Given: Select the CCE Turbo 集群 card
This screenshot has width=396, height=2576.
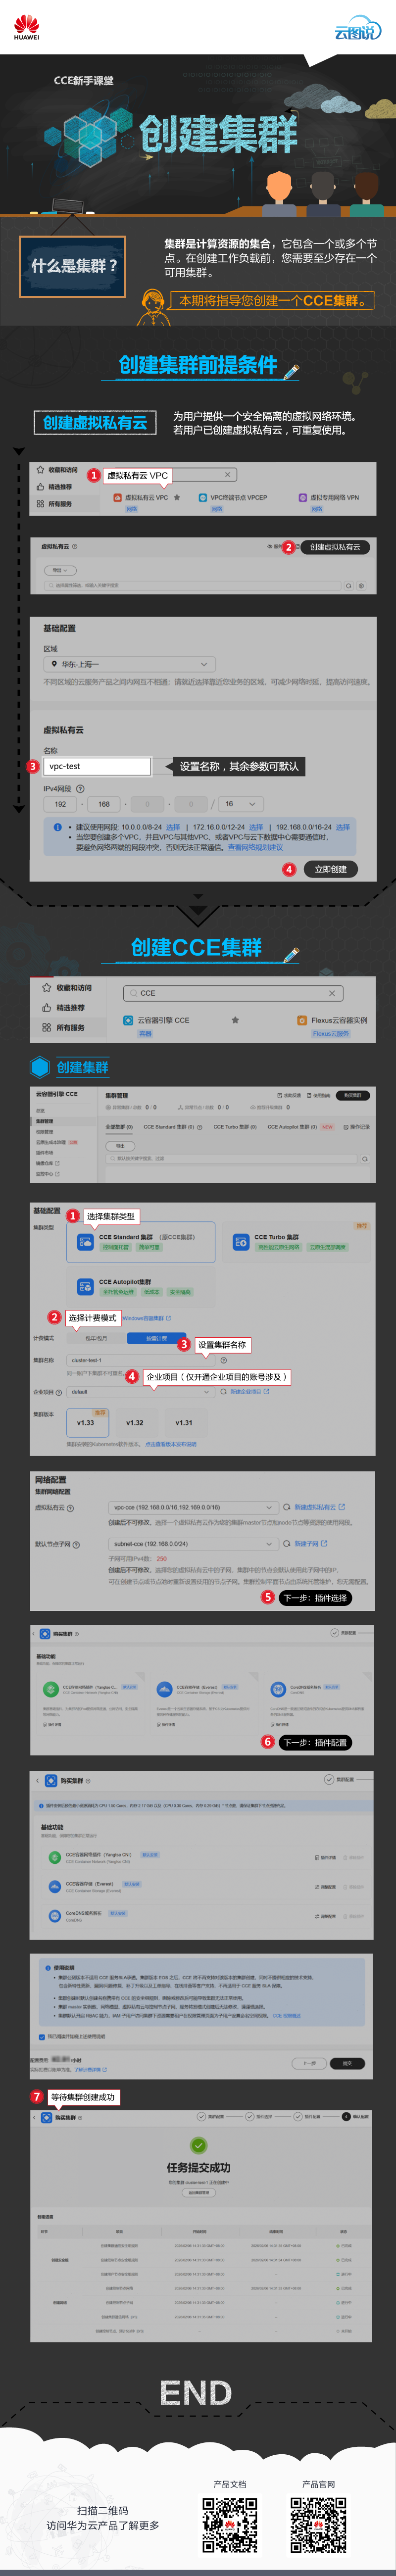Looking at the screenshot, I should (296, 1241).
